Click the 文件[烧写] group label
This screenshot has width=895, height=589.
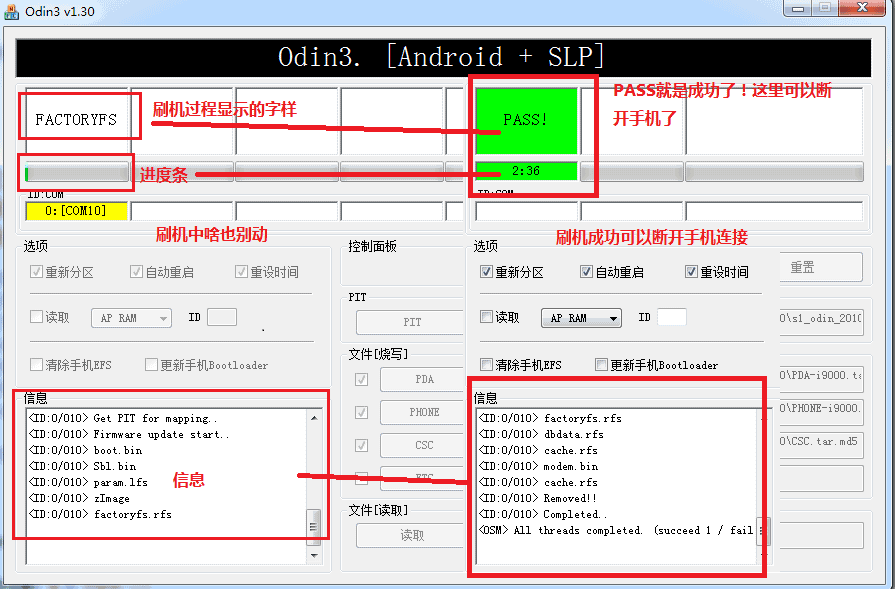[378, 354]
